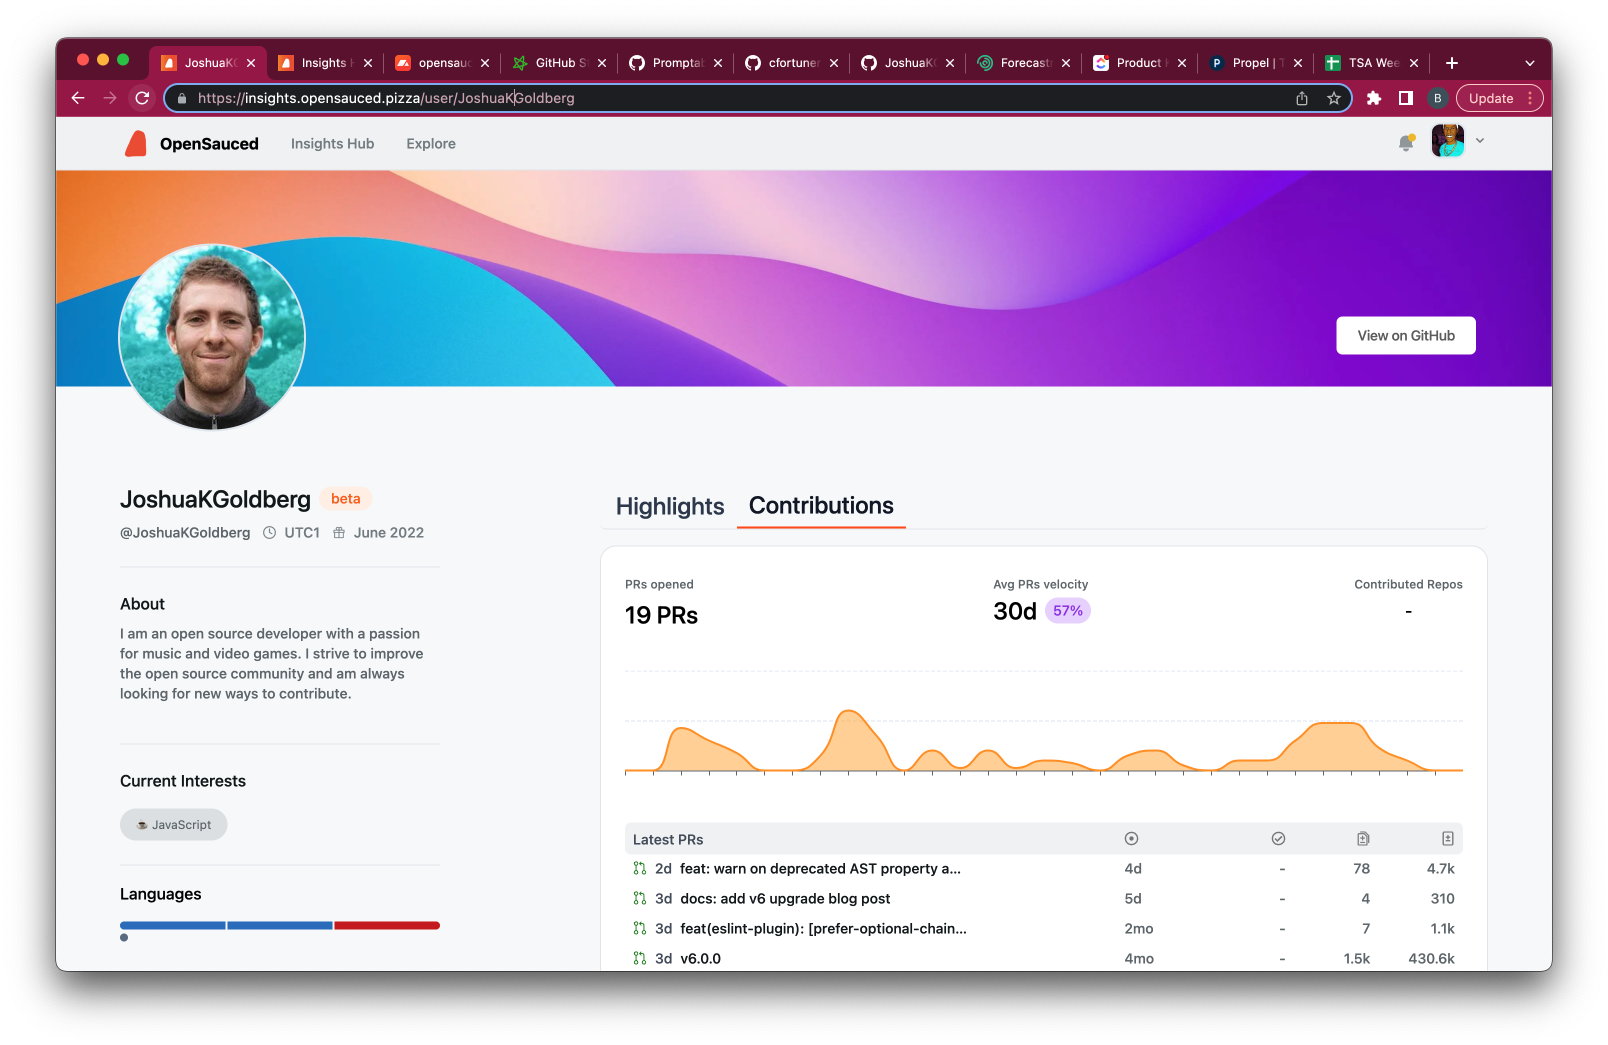The width and height of the screenshot is (1608, 1045).
Task: Open notifications via the bell icon
Action: click(x=1405, y=143)
